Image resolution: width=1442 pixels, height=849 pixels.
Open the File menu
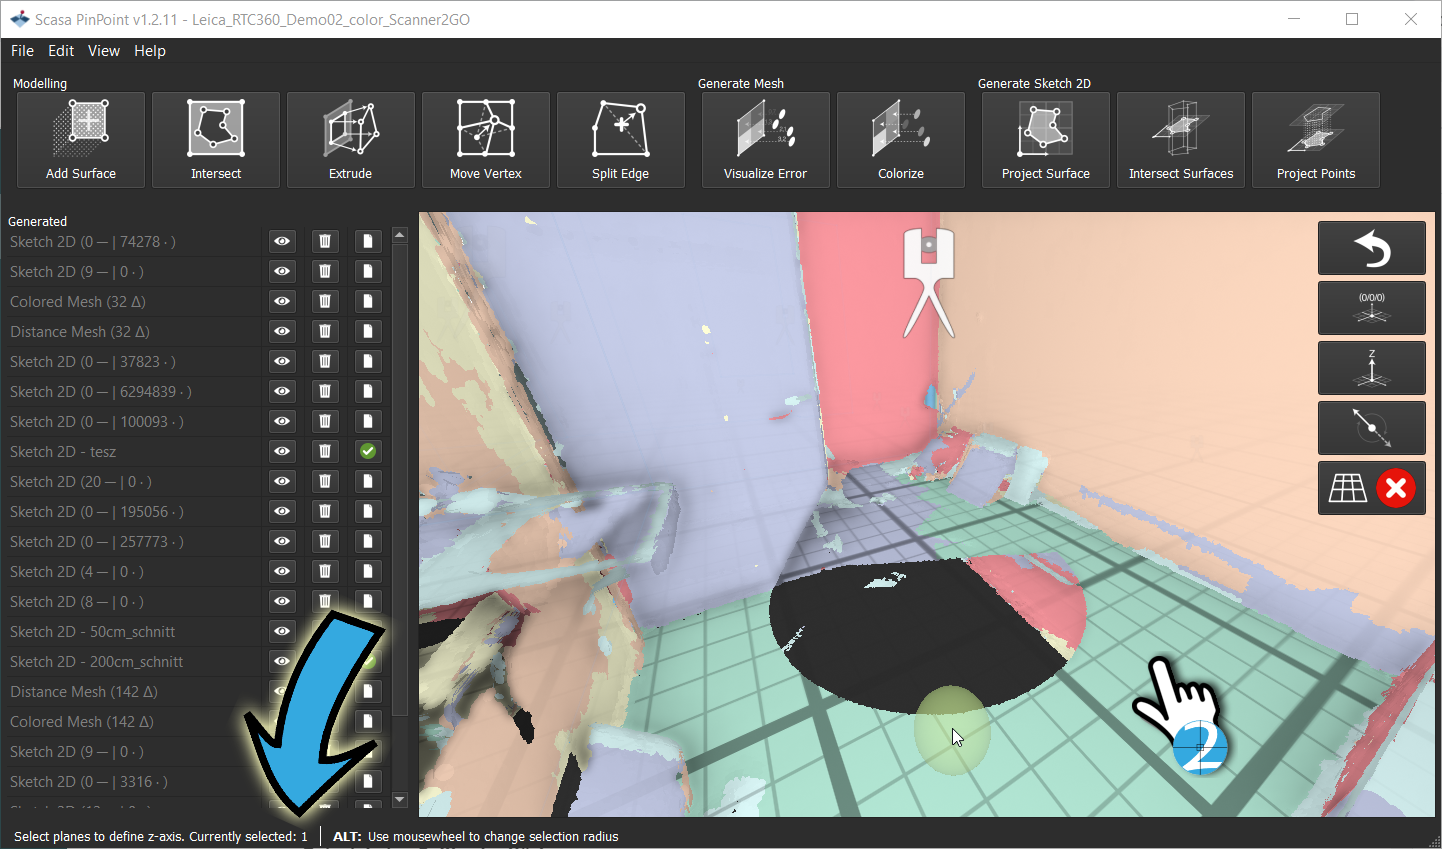click(22, 51)
